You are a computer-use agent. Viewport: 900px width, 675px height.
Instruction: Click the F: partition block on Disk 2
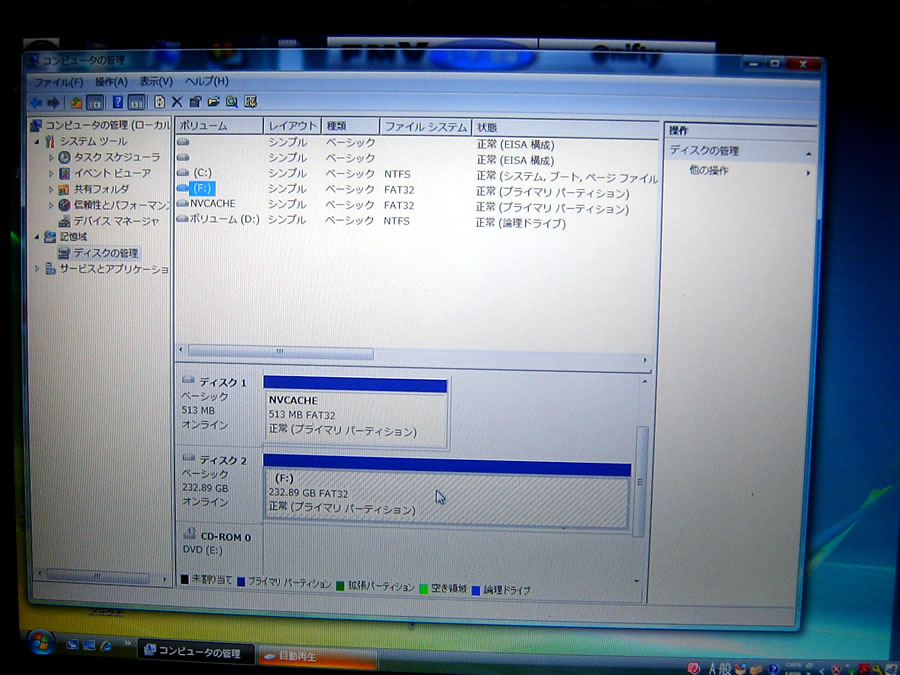tap(446, 495)
